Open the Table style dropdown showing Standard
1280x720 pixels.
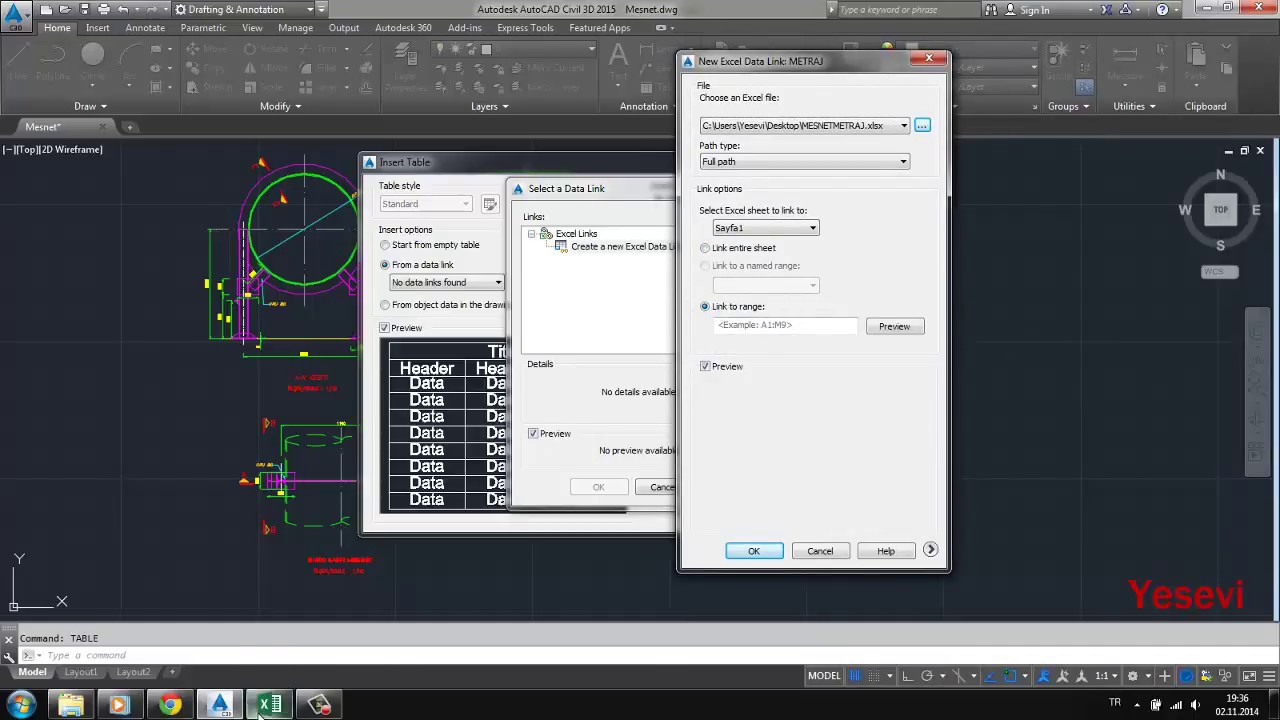point(425,204)
